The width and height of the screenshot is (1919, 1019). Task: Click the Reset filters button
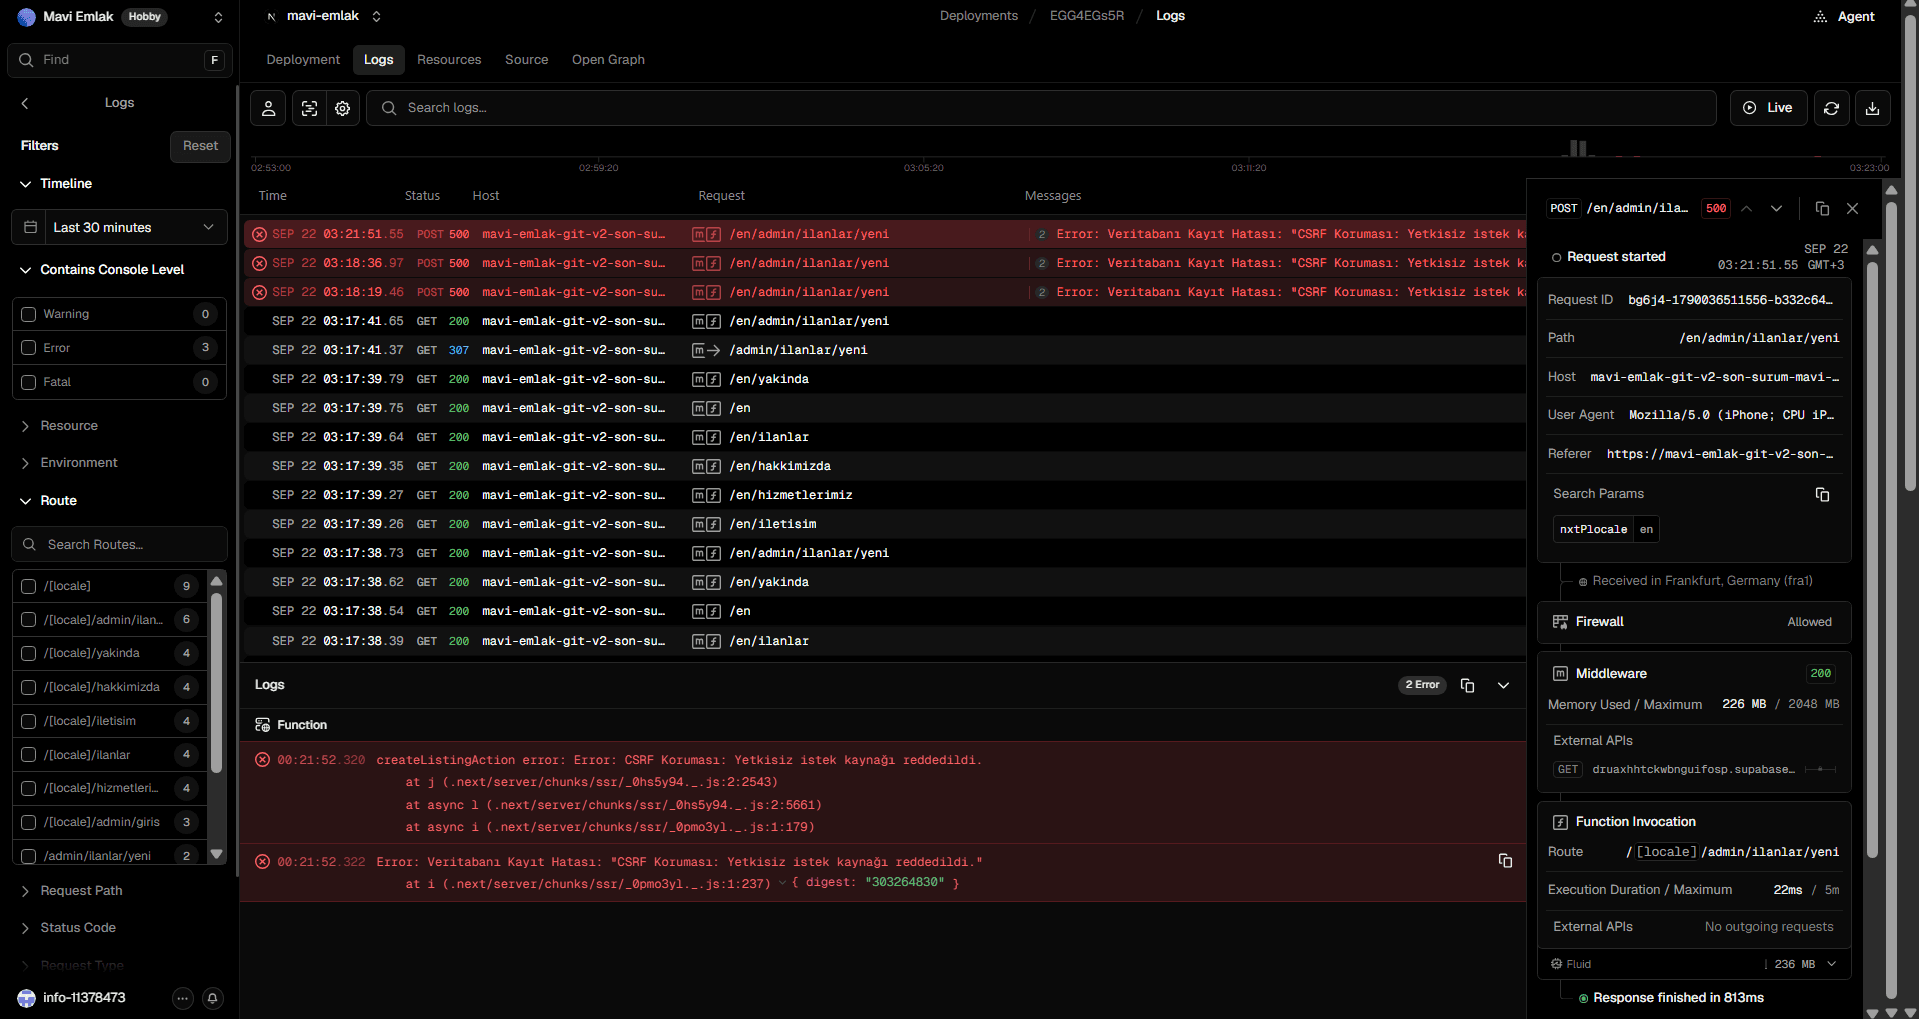[200, 146]
